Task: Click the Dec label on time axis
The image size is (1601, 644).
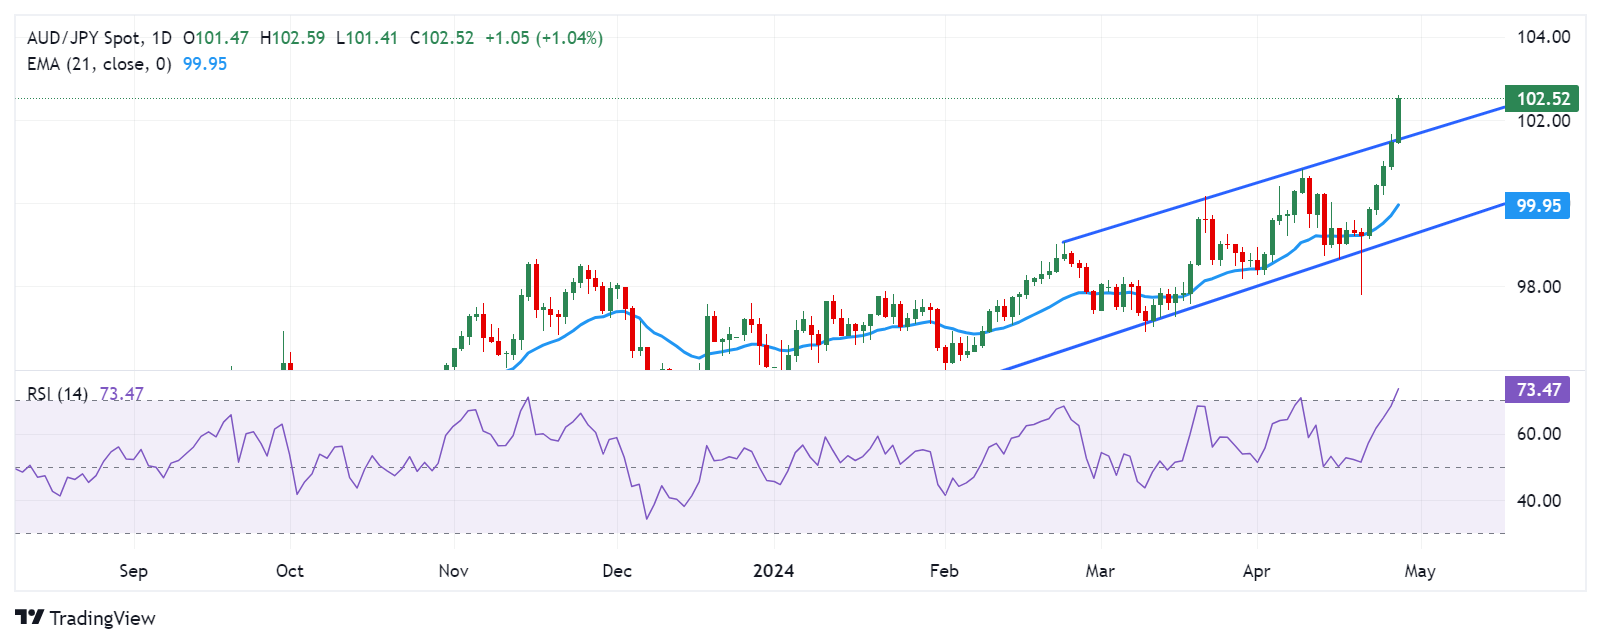Action: tap(617, 571)
